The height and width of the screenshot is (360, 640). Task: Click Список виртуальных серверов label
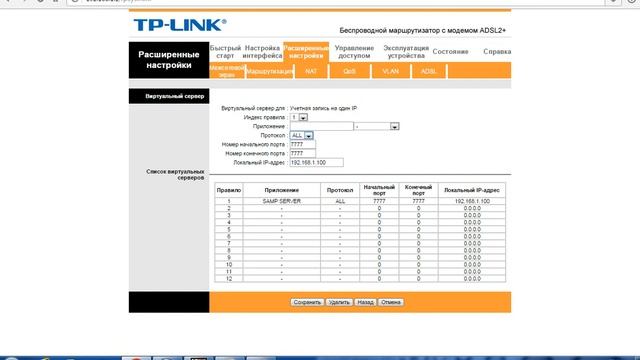175,175
